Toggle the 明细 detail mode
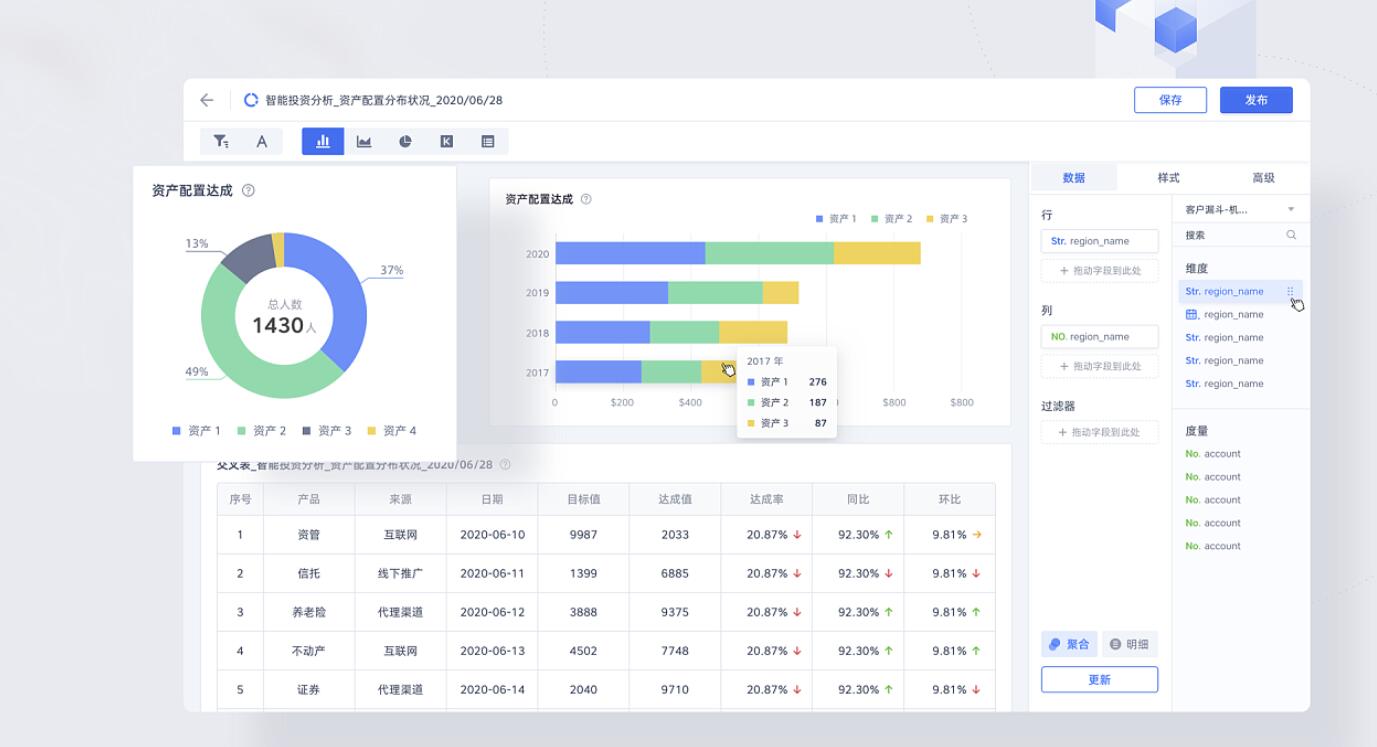Screen dimensions: 1377x747 (x=1129, y=644)
